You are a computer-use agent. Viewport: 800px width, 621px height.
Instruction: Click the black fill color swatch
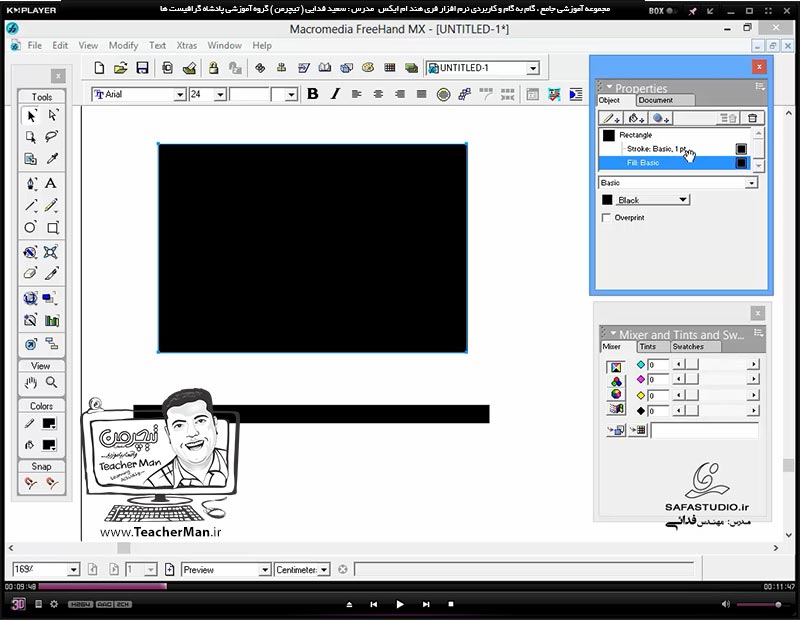pos(607,200)
